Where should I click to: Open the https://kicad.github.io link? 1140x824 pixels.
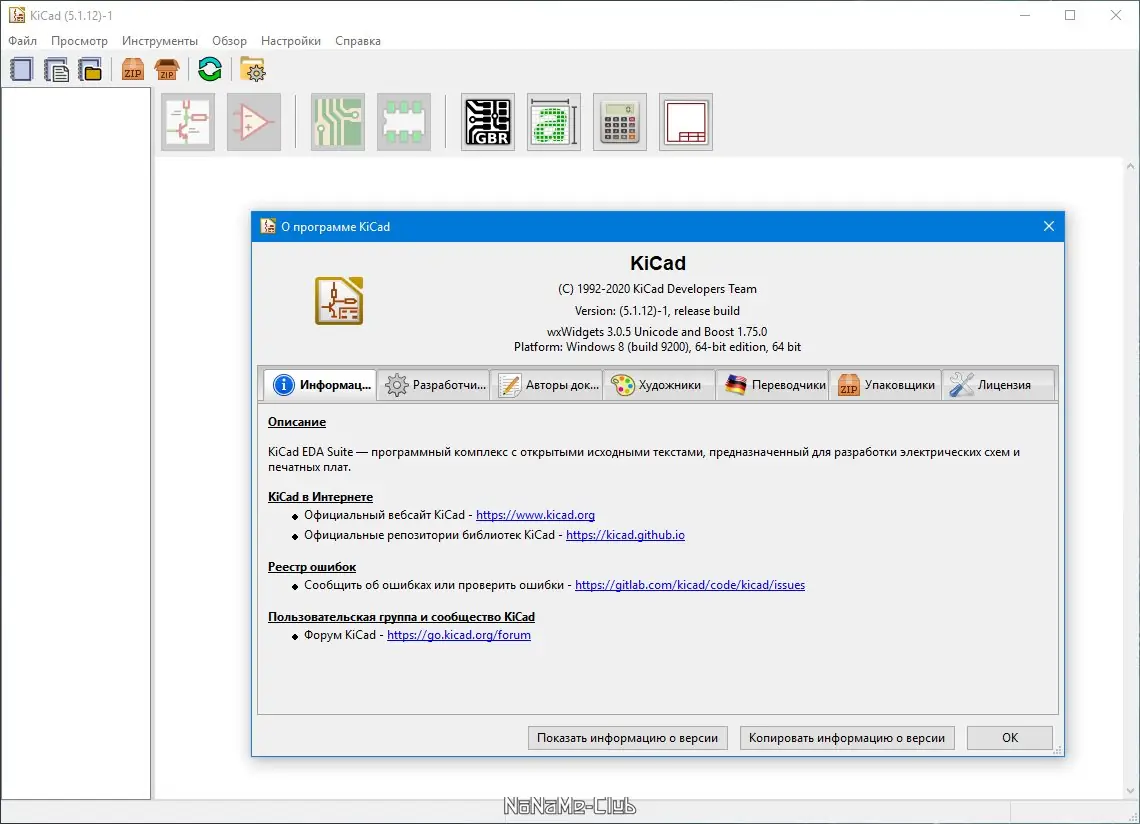(625, 535)
